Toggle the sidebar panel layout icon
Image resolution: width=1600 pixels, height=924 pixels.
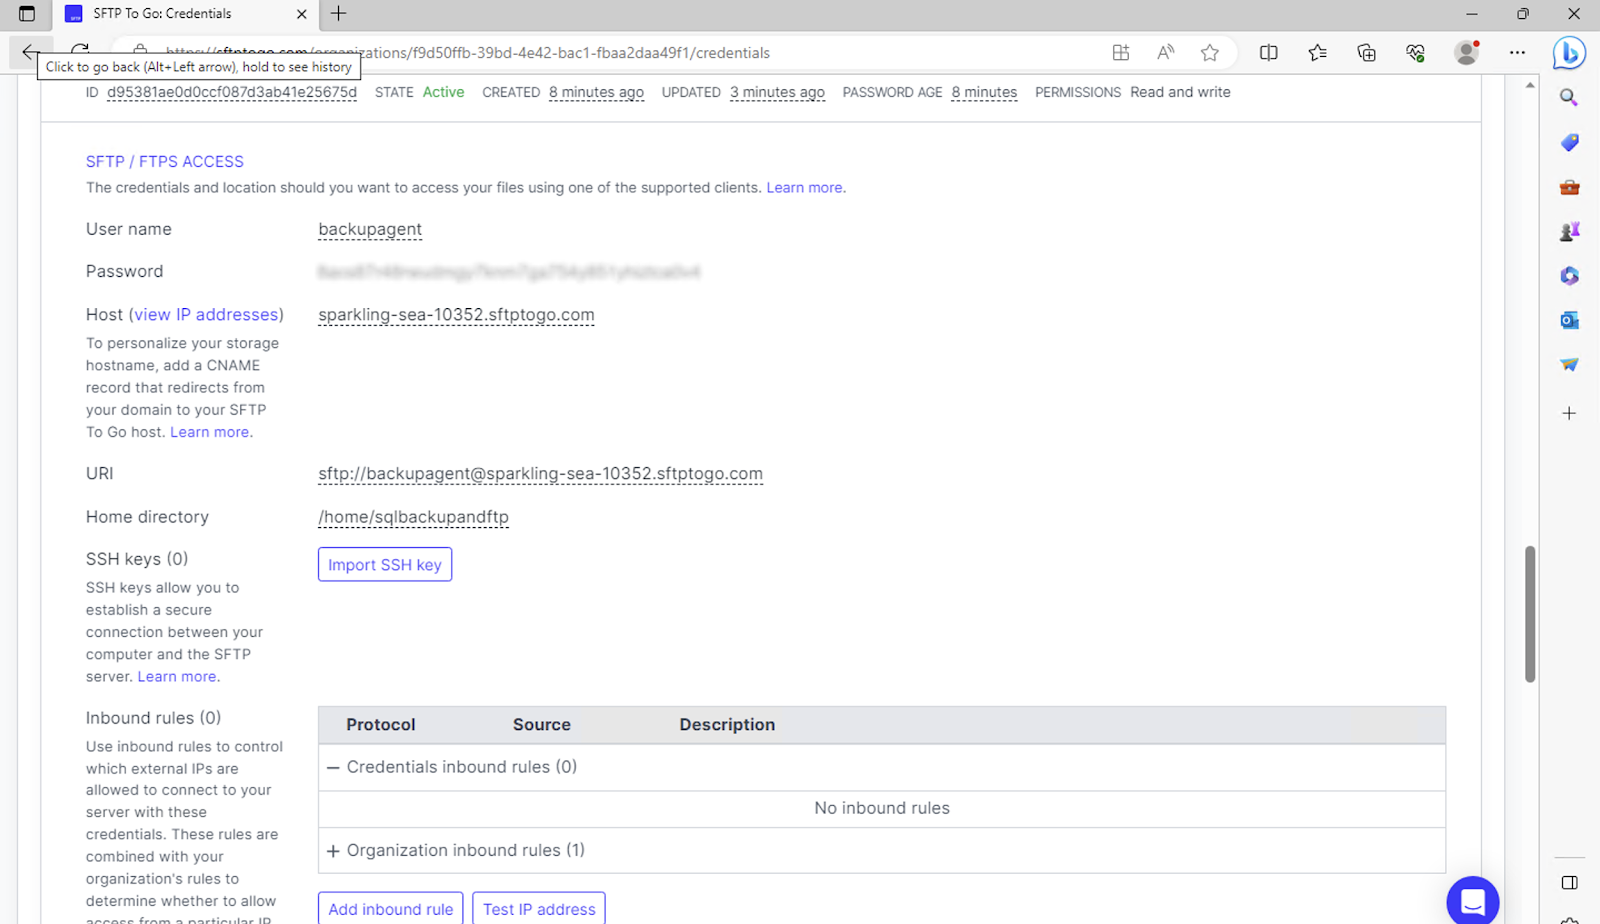click(1569, 883)
